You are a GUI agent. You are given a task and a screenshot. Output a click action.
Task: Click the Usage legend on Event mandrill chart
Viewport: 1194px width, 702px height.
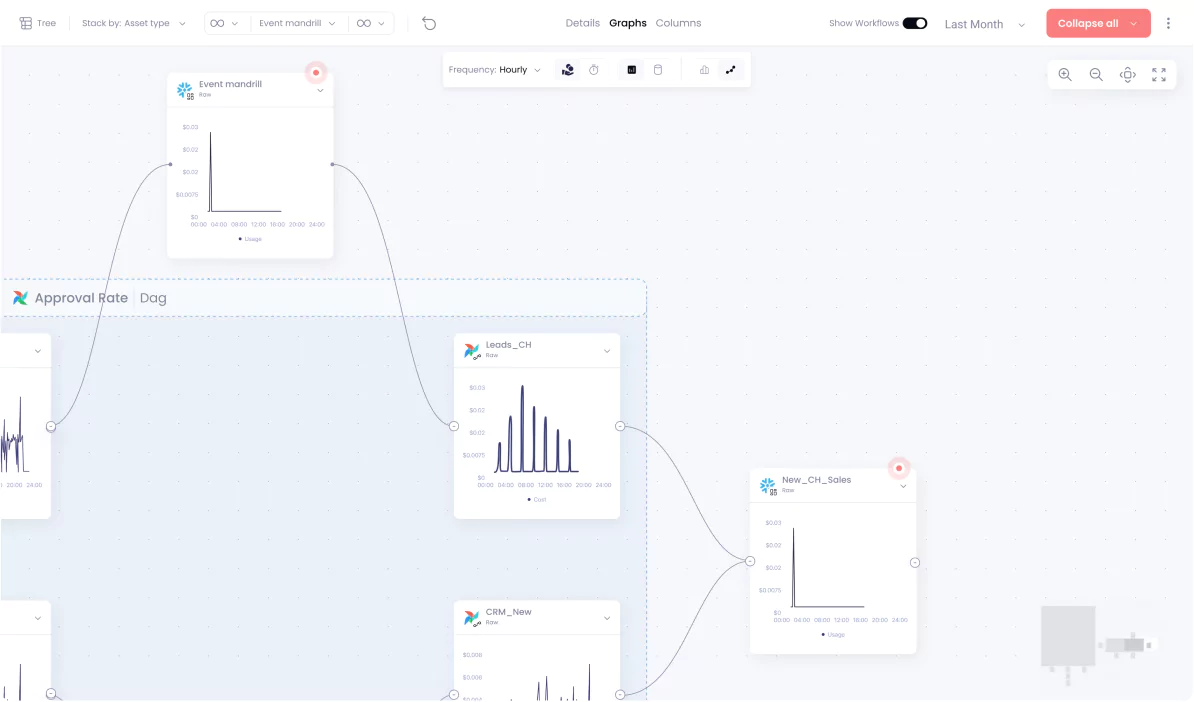click(x=250, y=239)
